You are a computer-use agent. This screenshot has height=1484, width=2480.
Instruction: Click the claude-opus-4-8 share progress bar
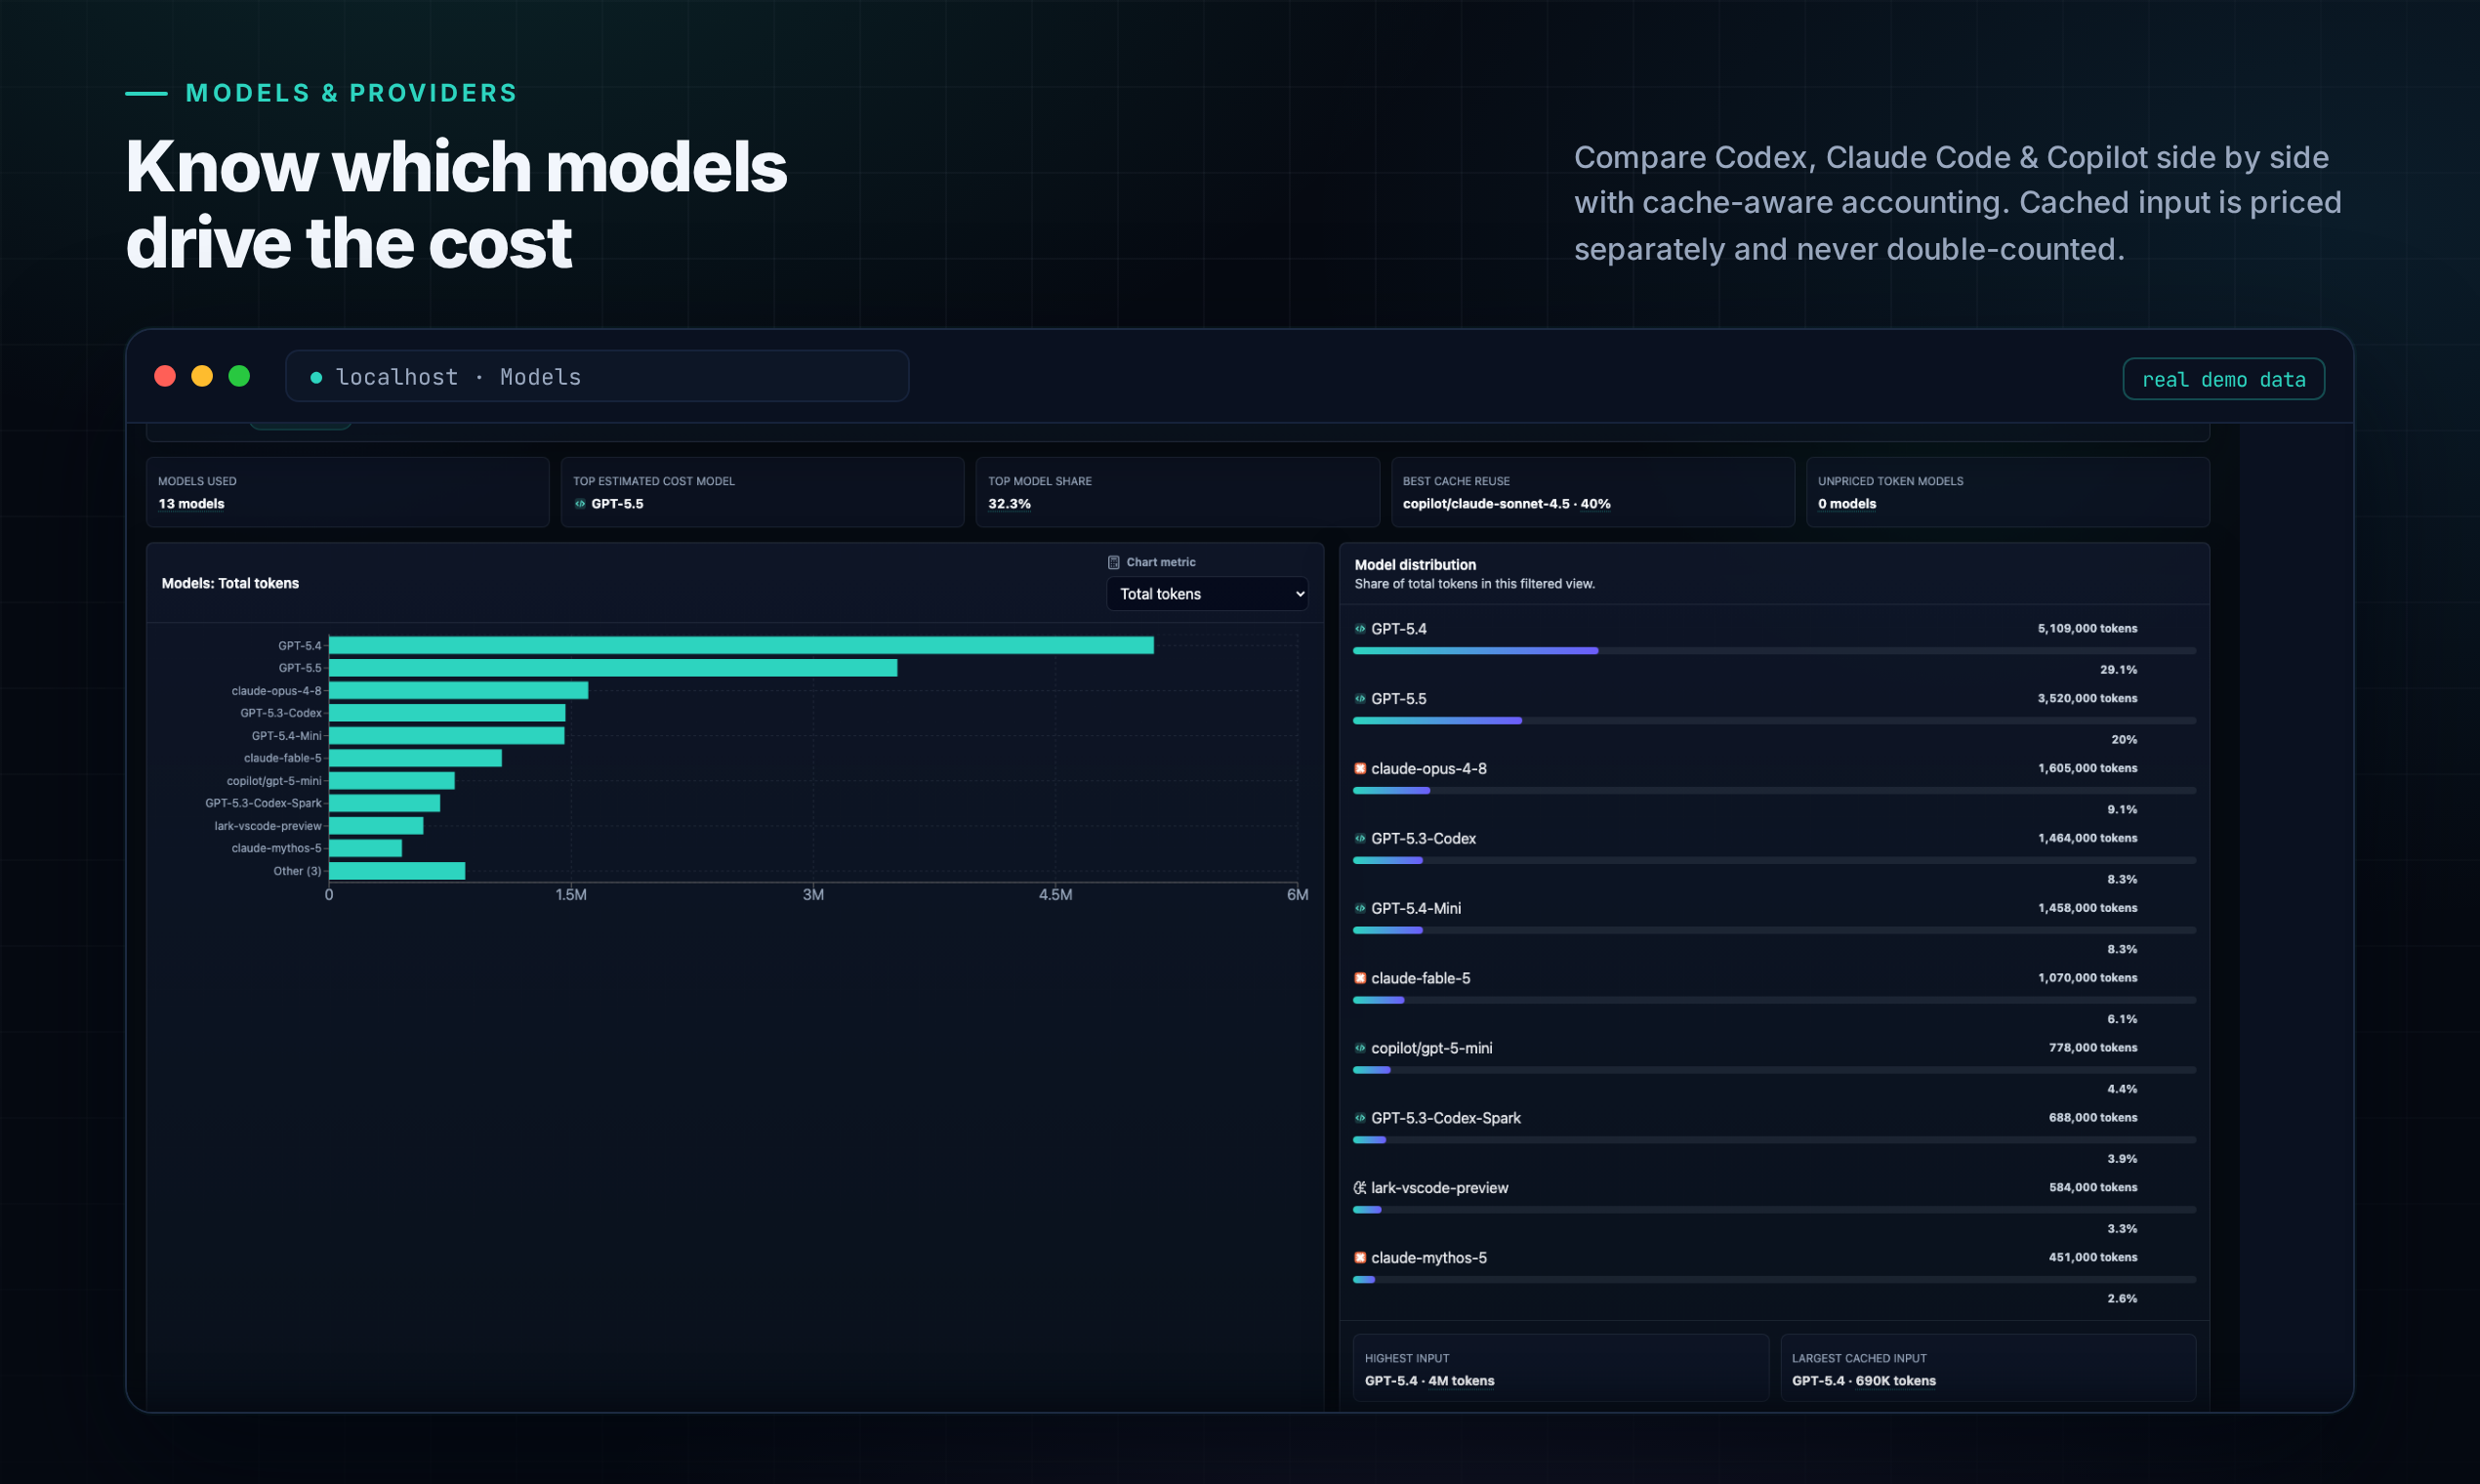click(x=1774, y=791)
